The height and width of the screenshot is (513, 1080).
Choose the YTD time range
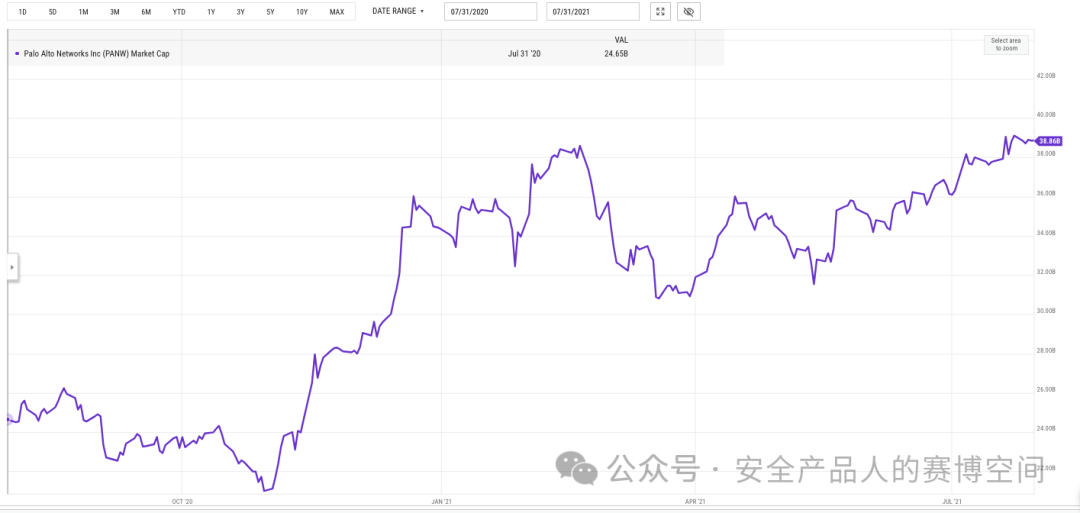pos(178,12)
